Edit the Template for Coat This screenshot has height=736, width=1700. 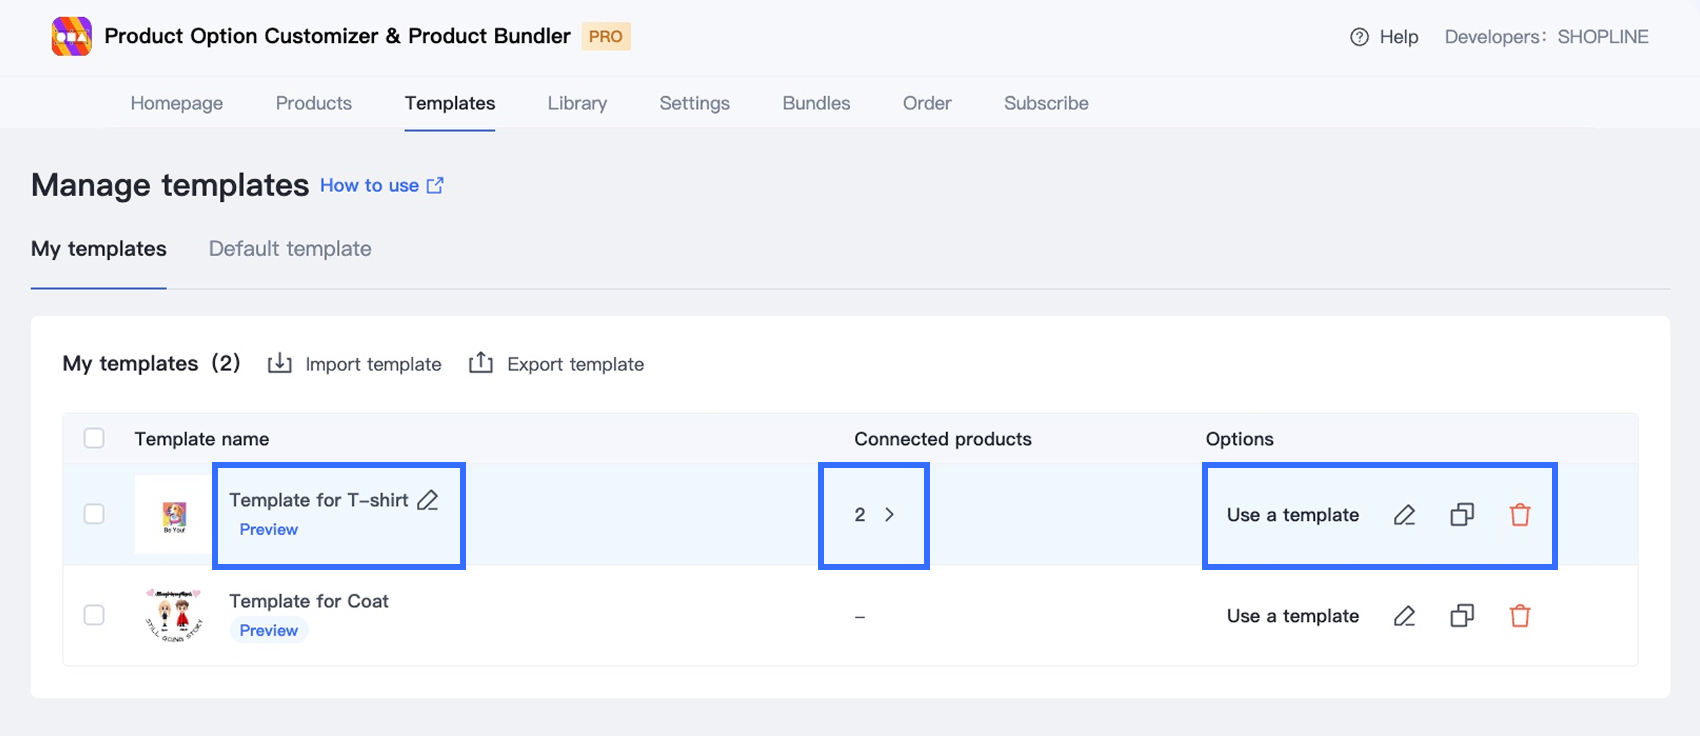click(x=1404, y=616)
